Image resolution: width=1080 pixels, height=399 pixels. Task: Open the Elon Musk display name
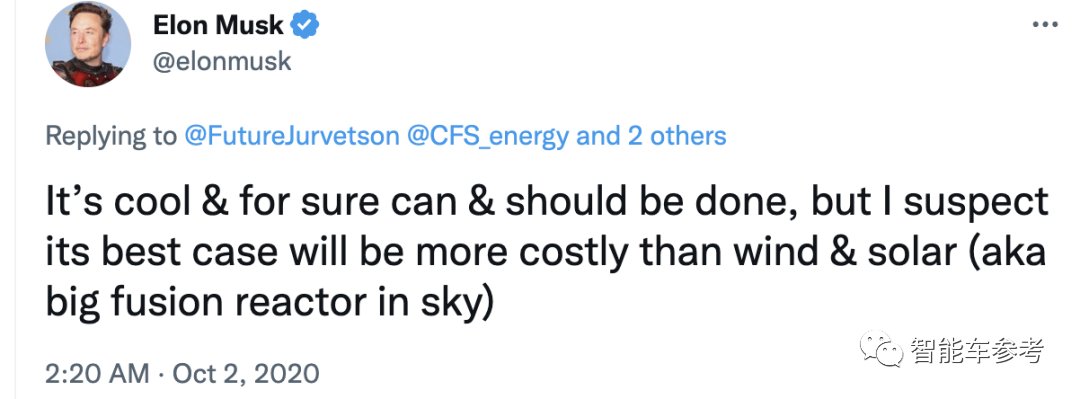[x=217, y=25]
